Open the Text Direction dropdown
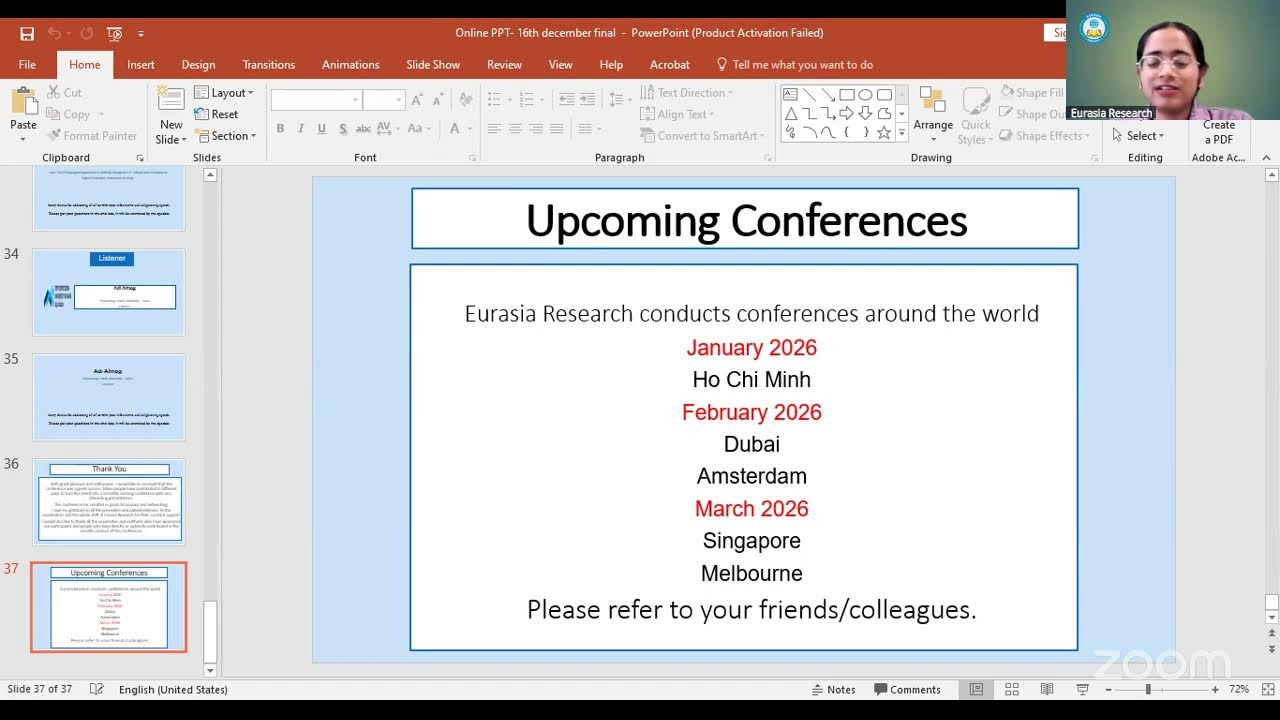Viewport: 1280px width, 720px height. click(686, 93)
